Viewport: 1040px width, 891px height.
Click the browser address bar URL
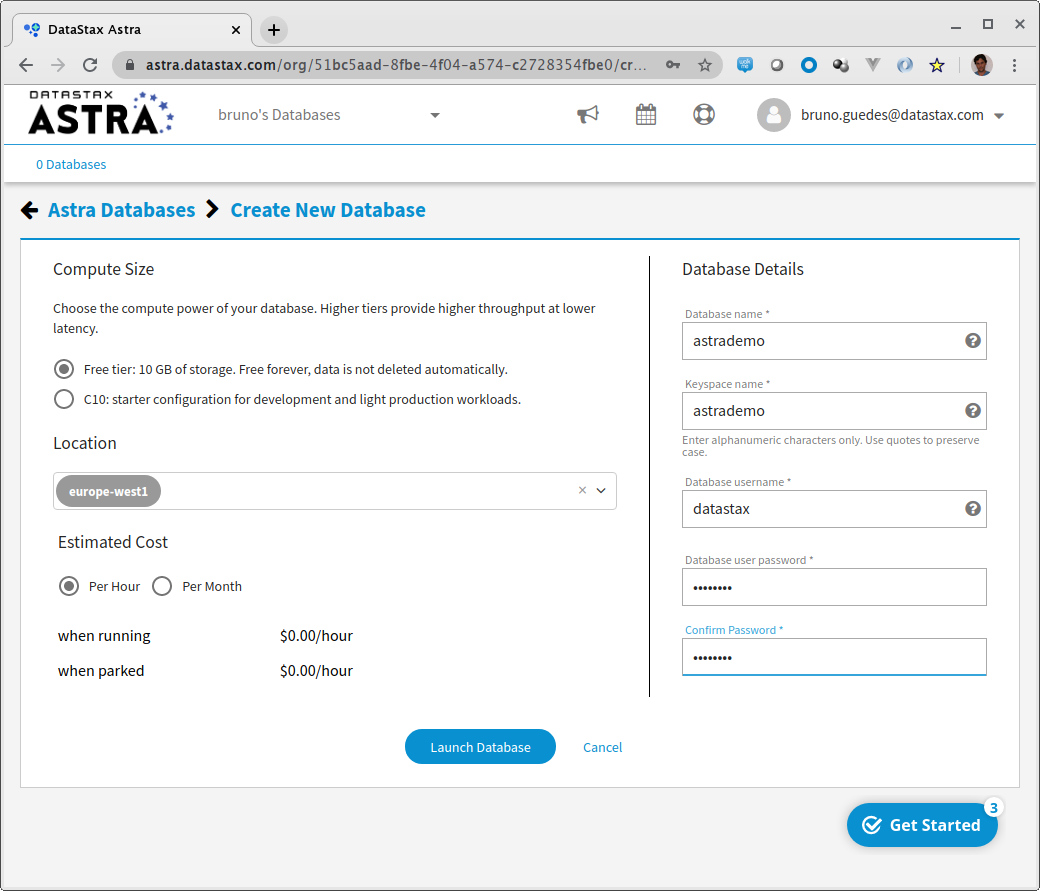point(396,65)
